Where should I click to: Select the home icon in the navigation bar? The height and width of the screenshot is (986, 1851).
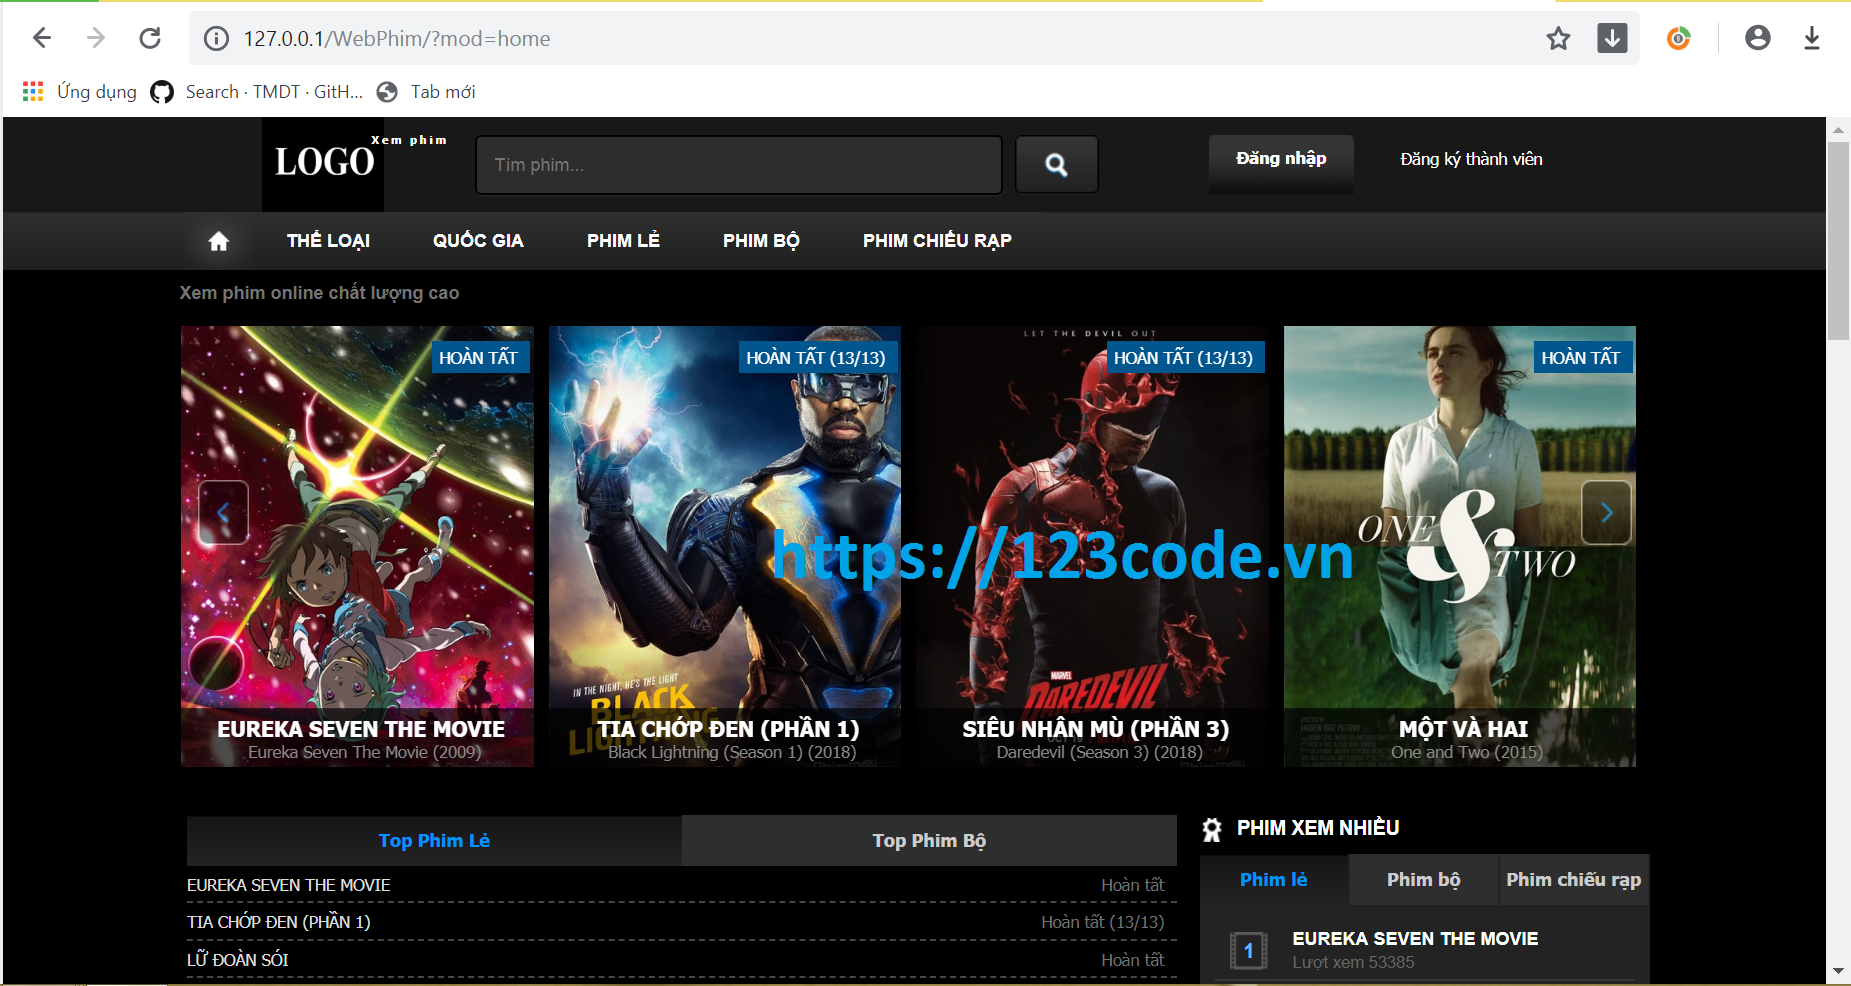(x=218, y=240)
